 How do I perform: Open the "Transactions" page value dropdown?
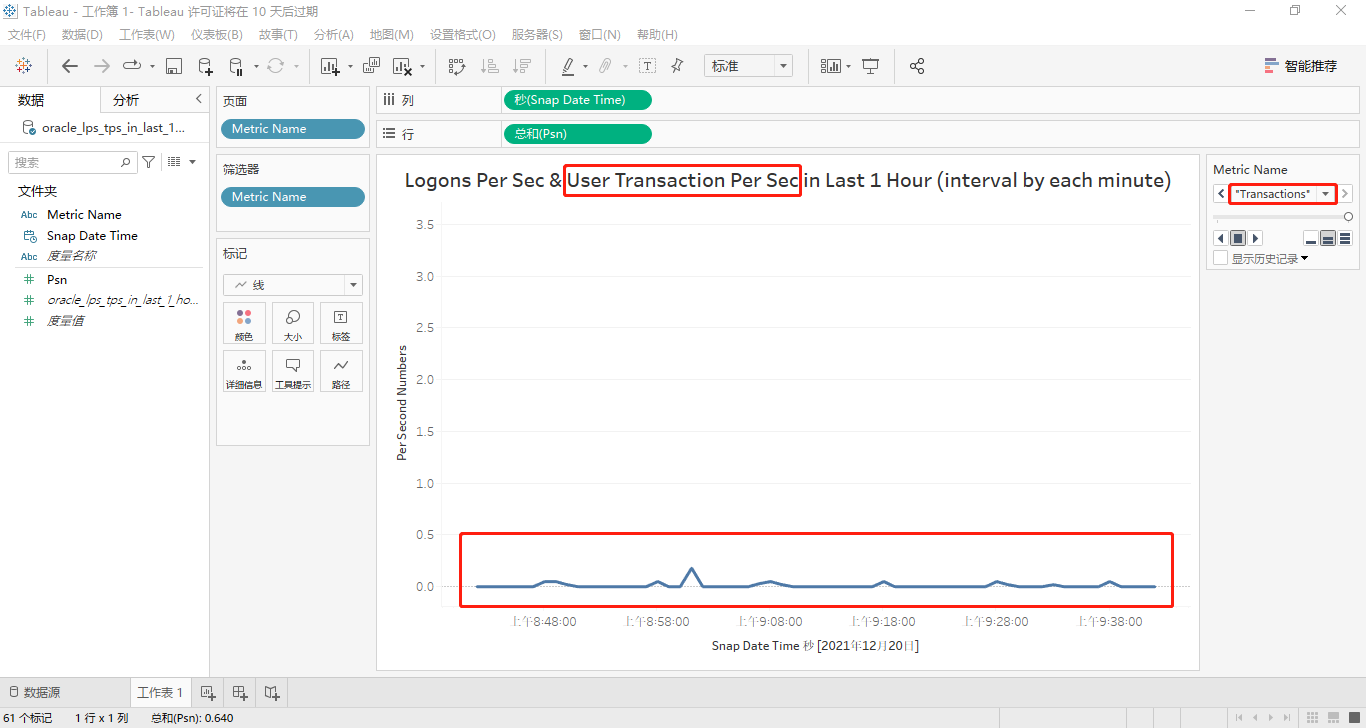point(1325,194)
